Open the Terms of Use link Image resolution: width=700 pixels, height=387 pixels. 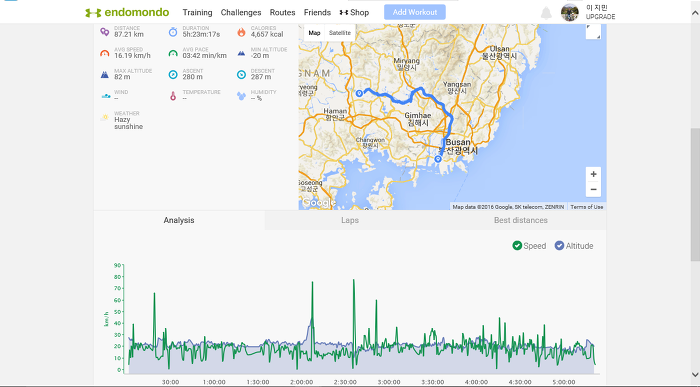pos(587,207)
